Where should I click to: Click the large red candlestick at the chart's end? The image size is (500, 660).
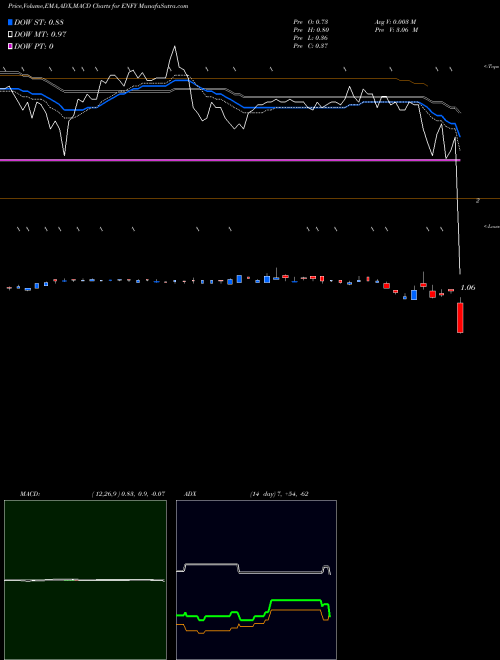pyautogui.click(x=460, y=318)
